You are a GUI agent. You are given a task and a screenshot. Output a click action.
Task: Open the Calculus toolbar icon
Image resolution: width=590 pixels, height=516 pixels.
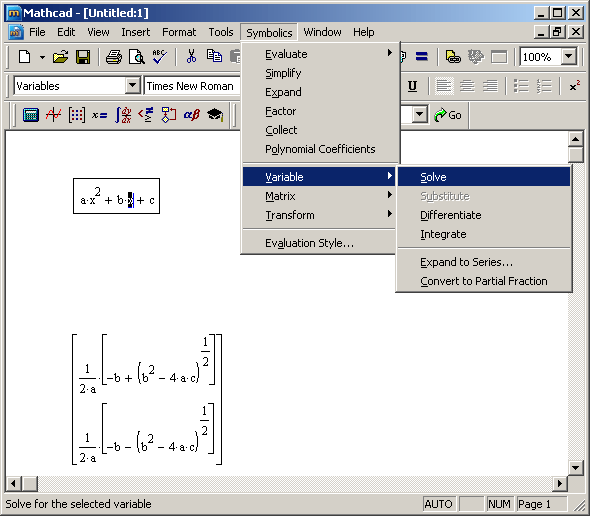tap(123, 115)
